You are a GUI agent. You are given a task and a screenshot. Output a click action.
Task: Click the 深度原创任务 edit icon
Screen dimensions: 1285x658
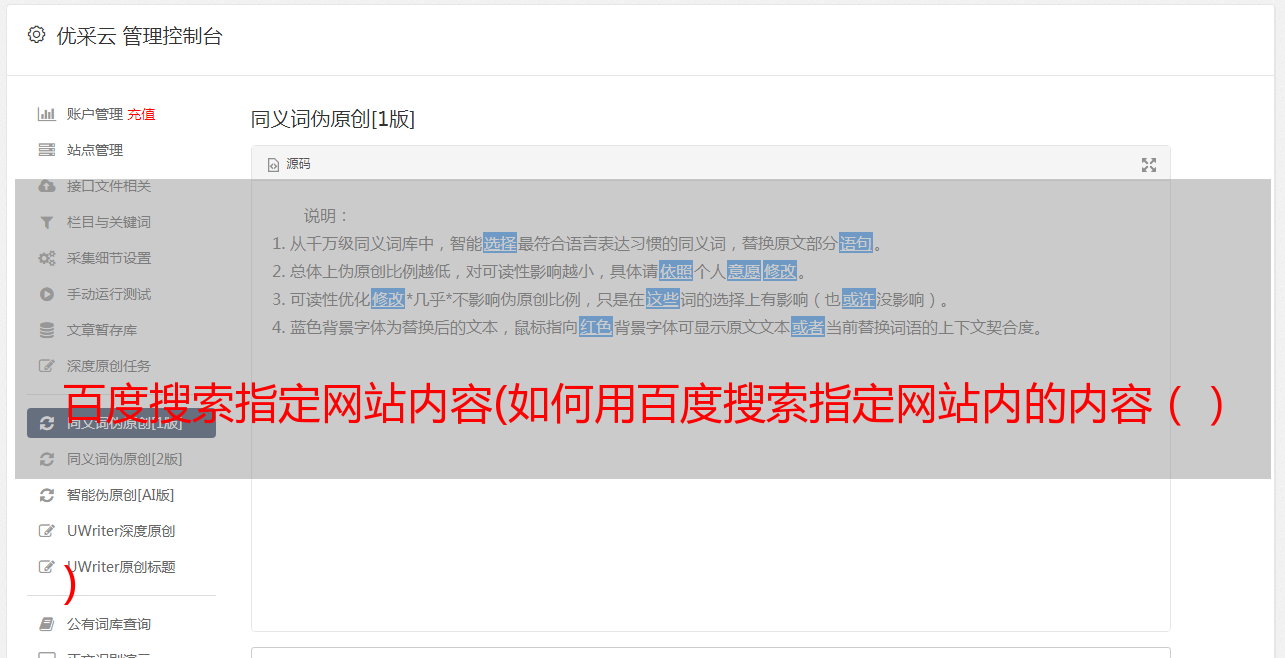46,366
